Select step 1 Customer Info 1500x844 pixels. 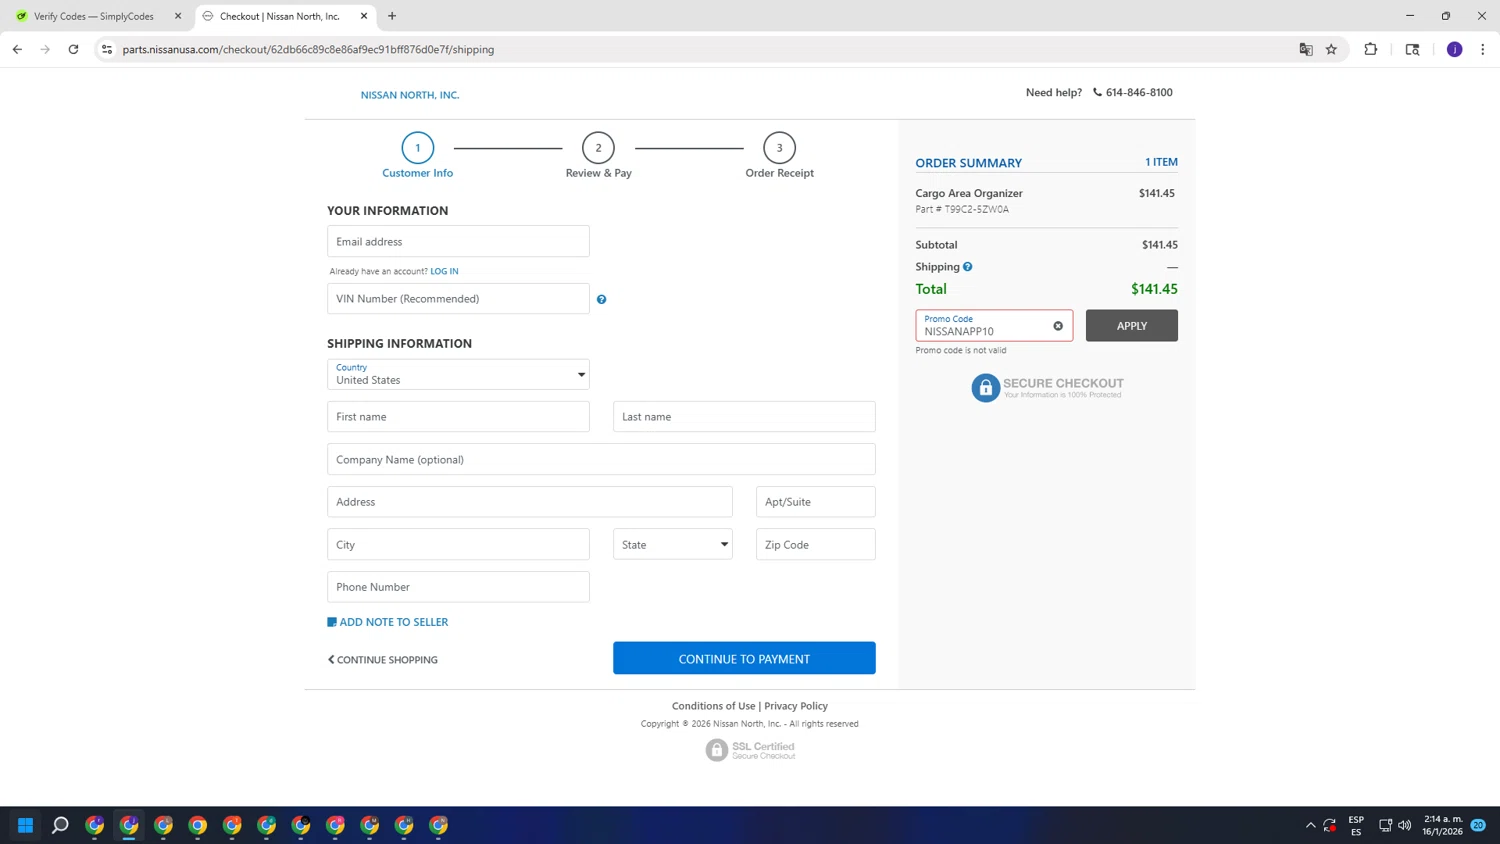pyautogui.click(x=418, y=155)
